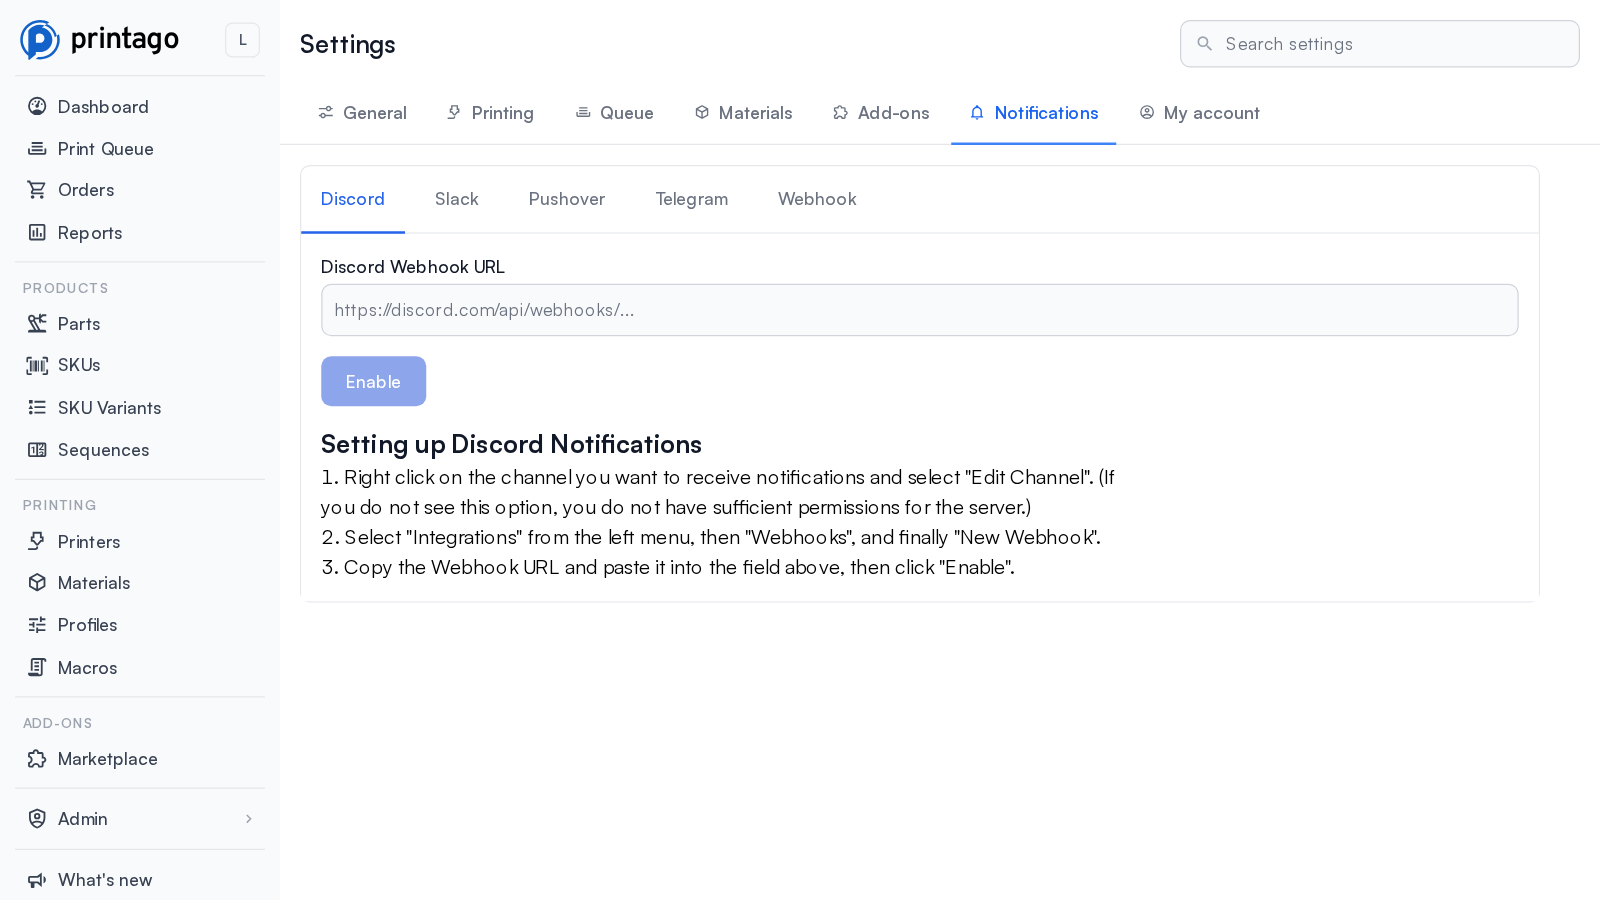Open the Add-ons settings tab
This screenshot has height=900, width=1600.
[881, 113]
